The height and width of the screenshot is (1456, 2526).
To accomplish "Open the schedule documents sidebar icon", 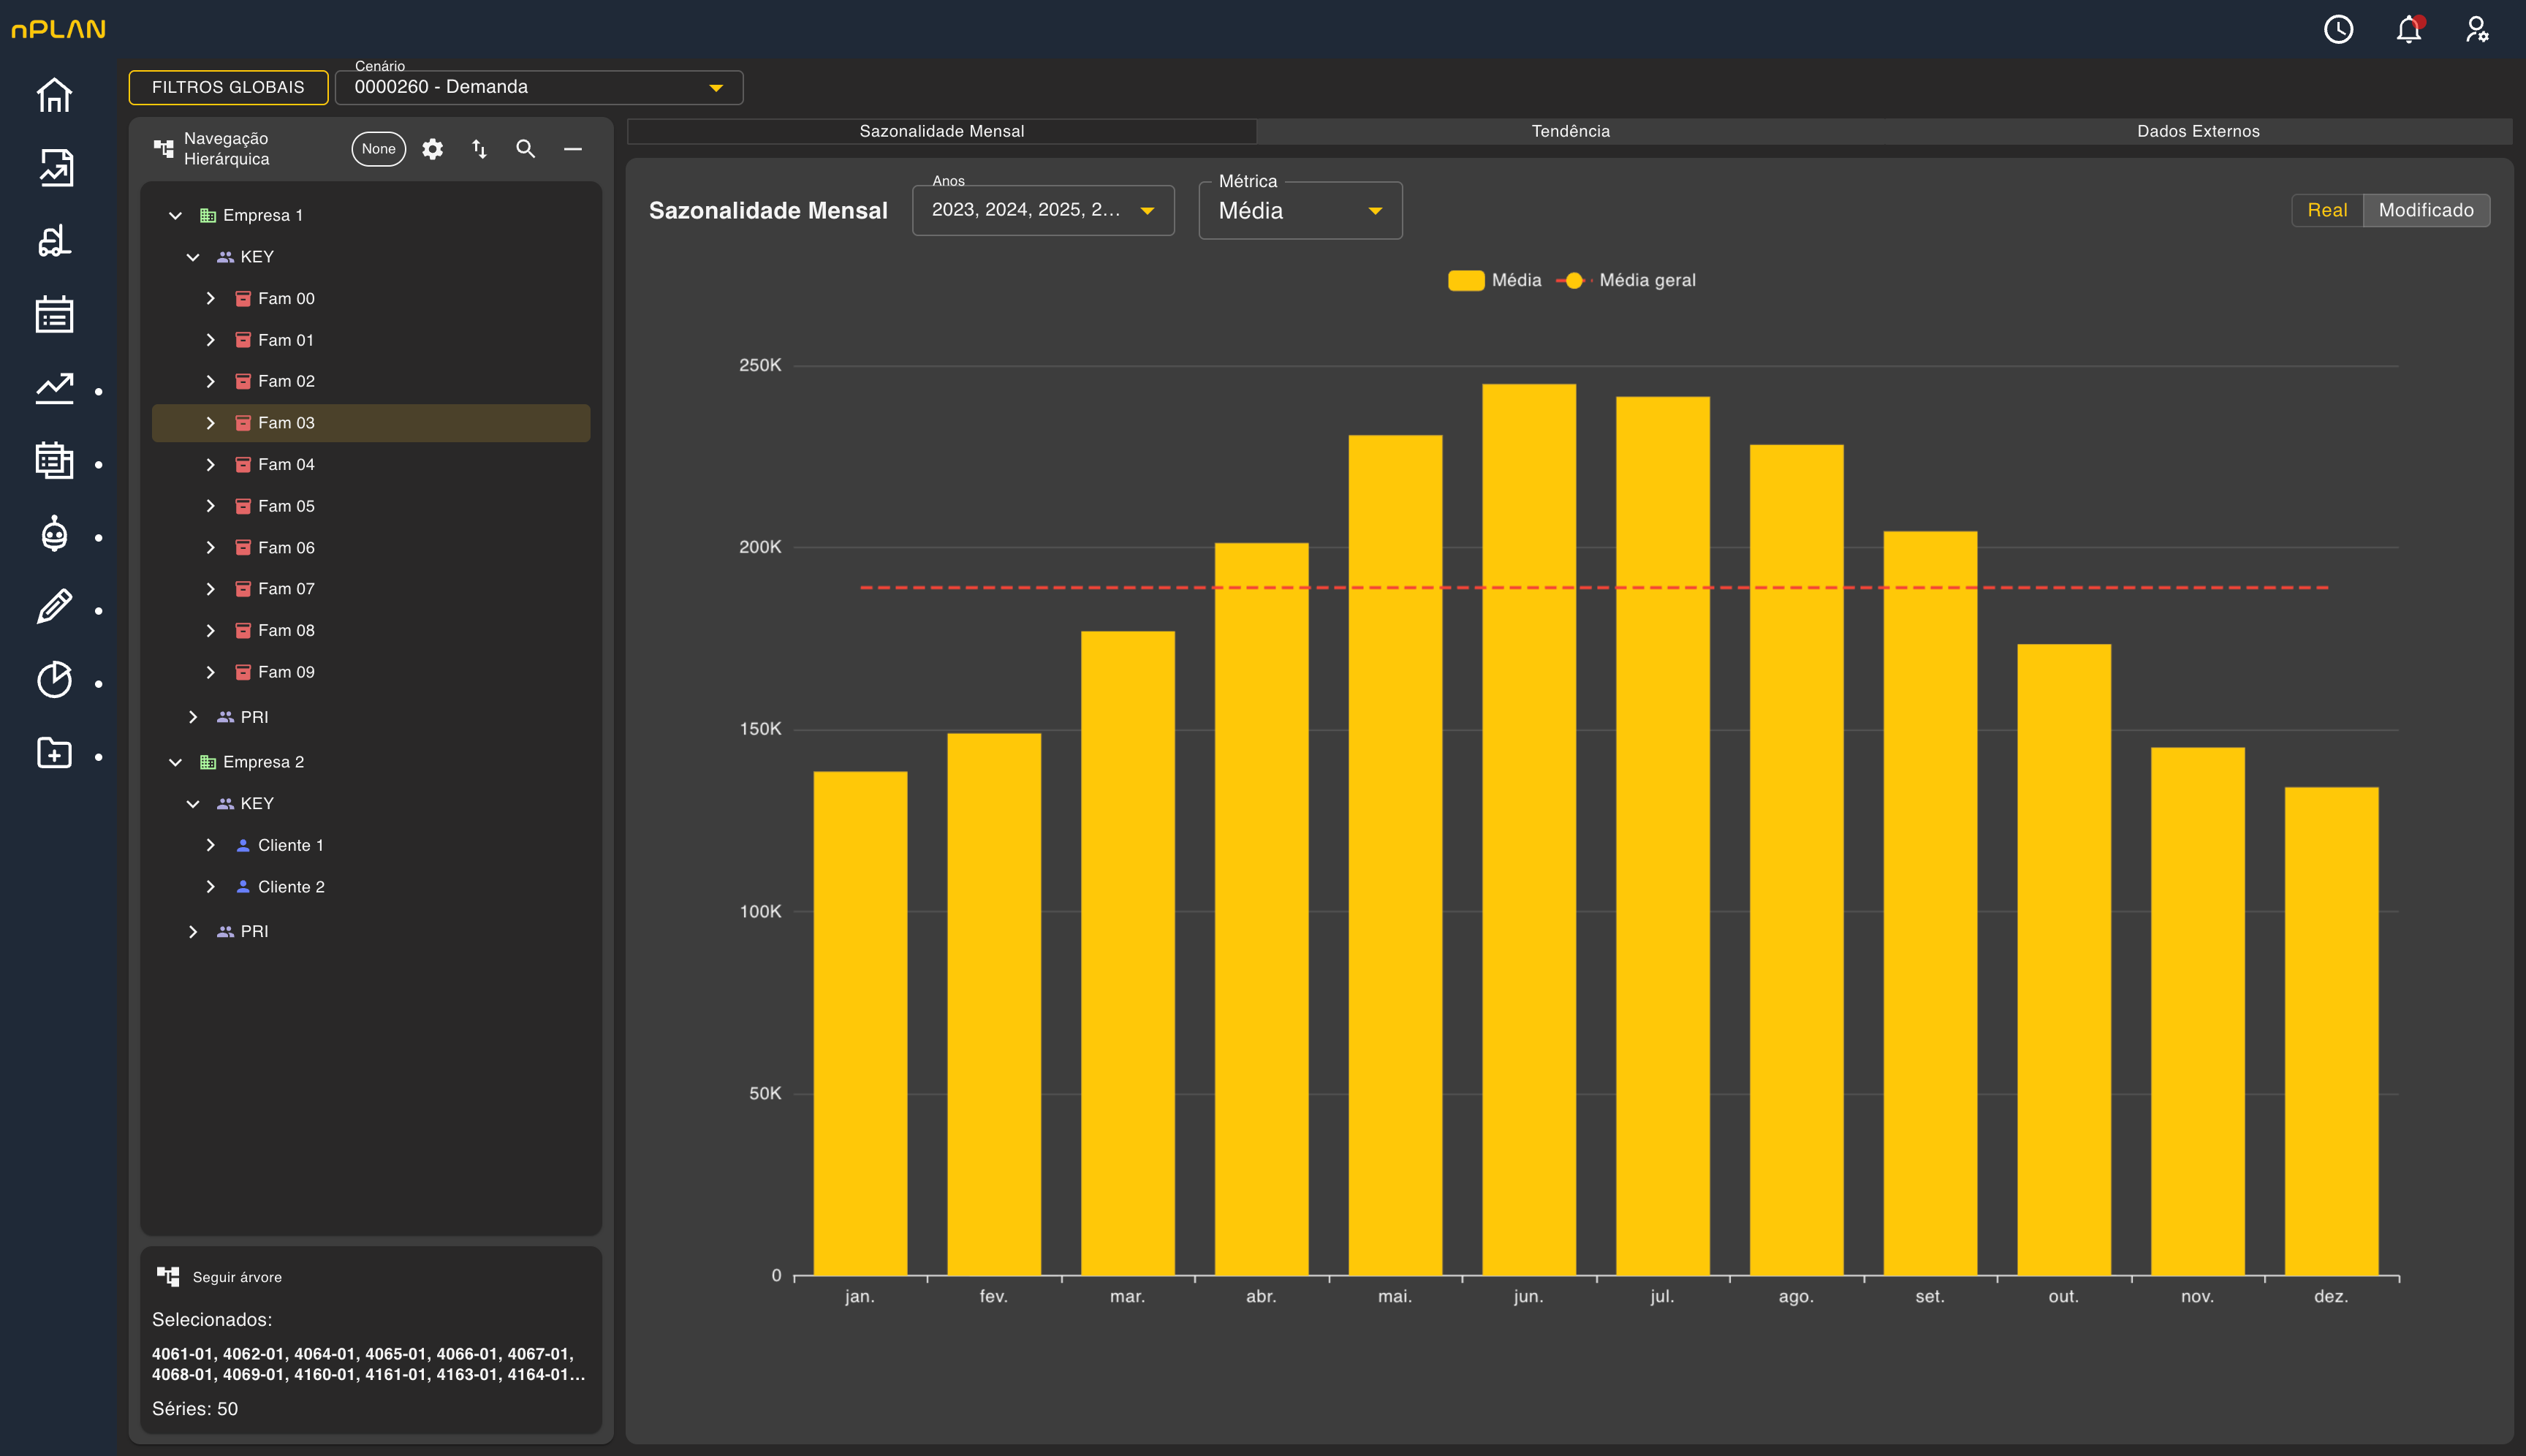I will [x=54, y=460].
